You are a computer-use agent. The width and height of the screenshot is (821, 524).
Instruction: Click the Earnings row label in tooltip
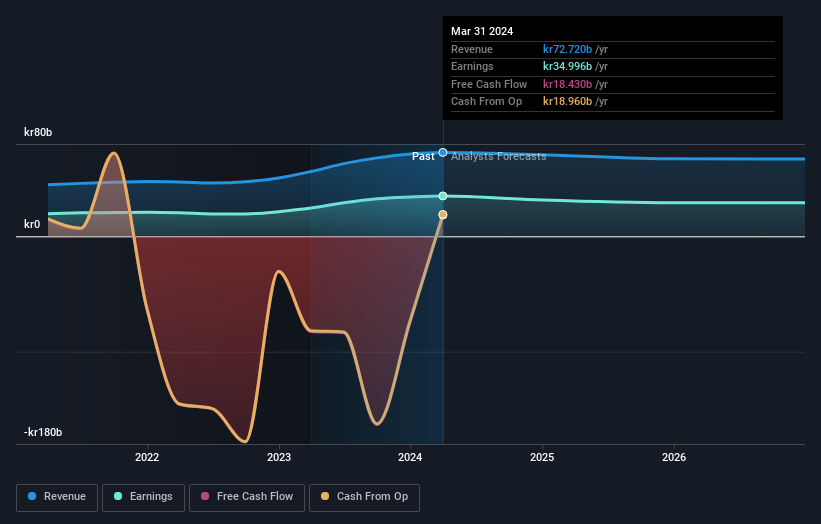472,66
